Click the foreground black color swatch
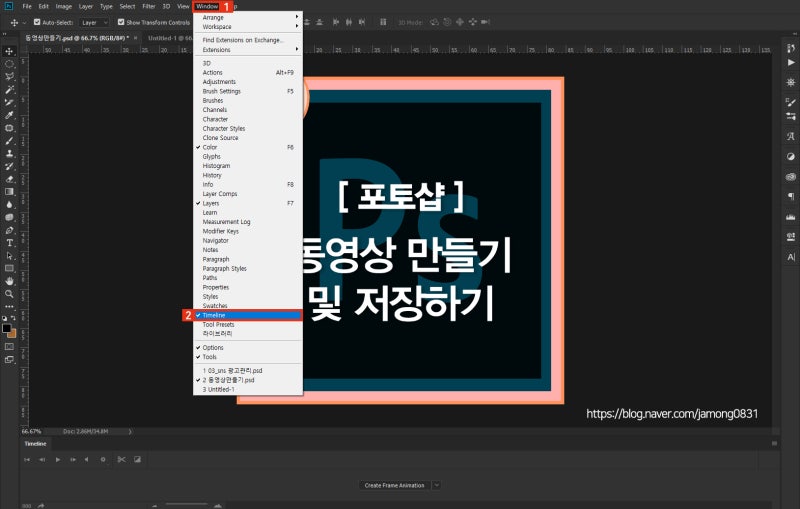The width and height of the screenshot is (800, 509). (6, 328)
